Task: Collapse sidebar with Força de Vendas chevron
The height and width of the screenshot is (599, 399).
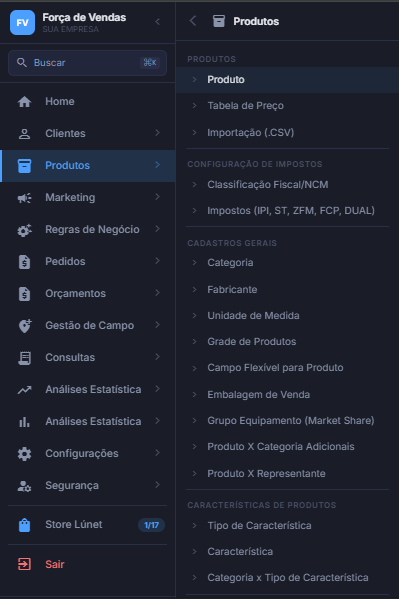Action: (x=157, y=22)
